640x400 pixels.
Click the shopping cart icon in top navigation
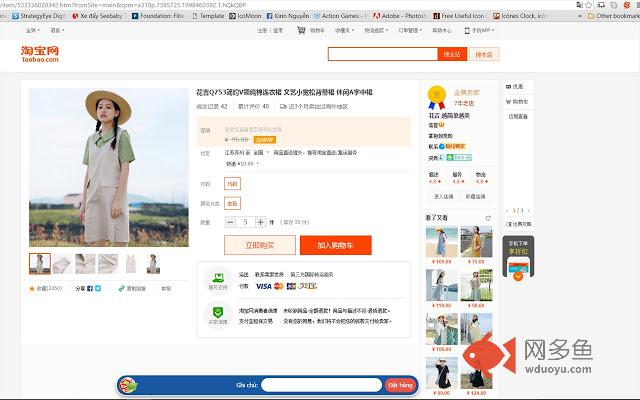301,30
